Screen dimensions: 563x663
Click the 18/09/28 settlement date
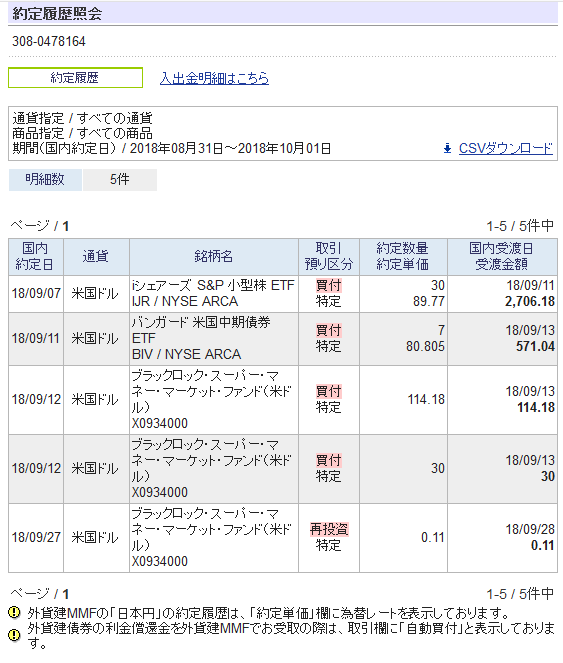(x=530, y=529)
